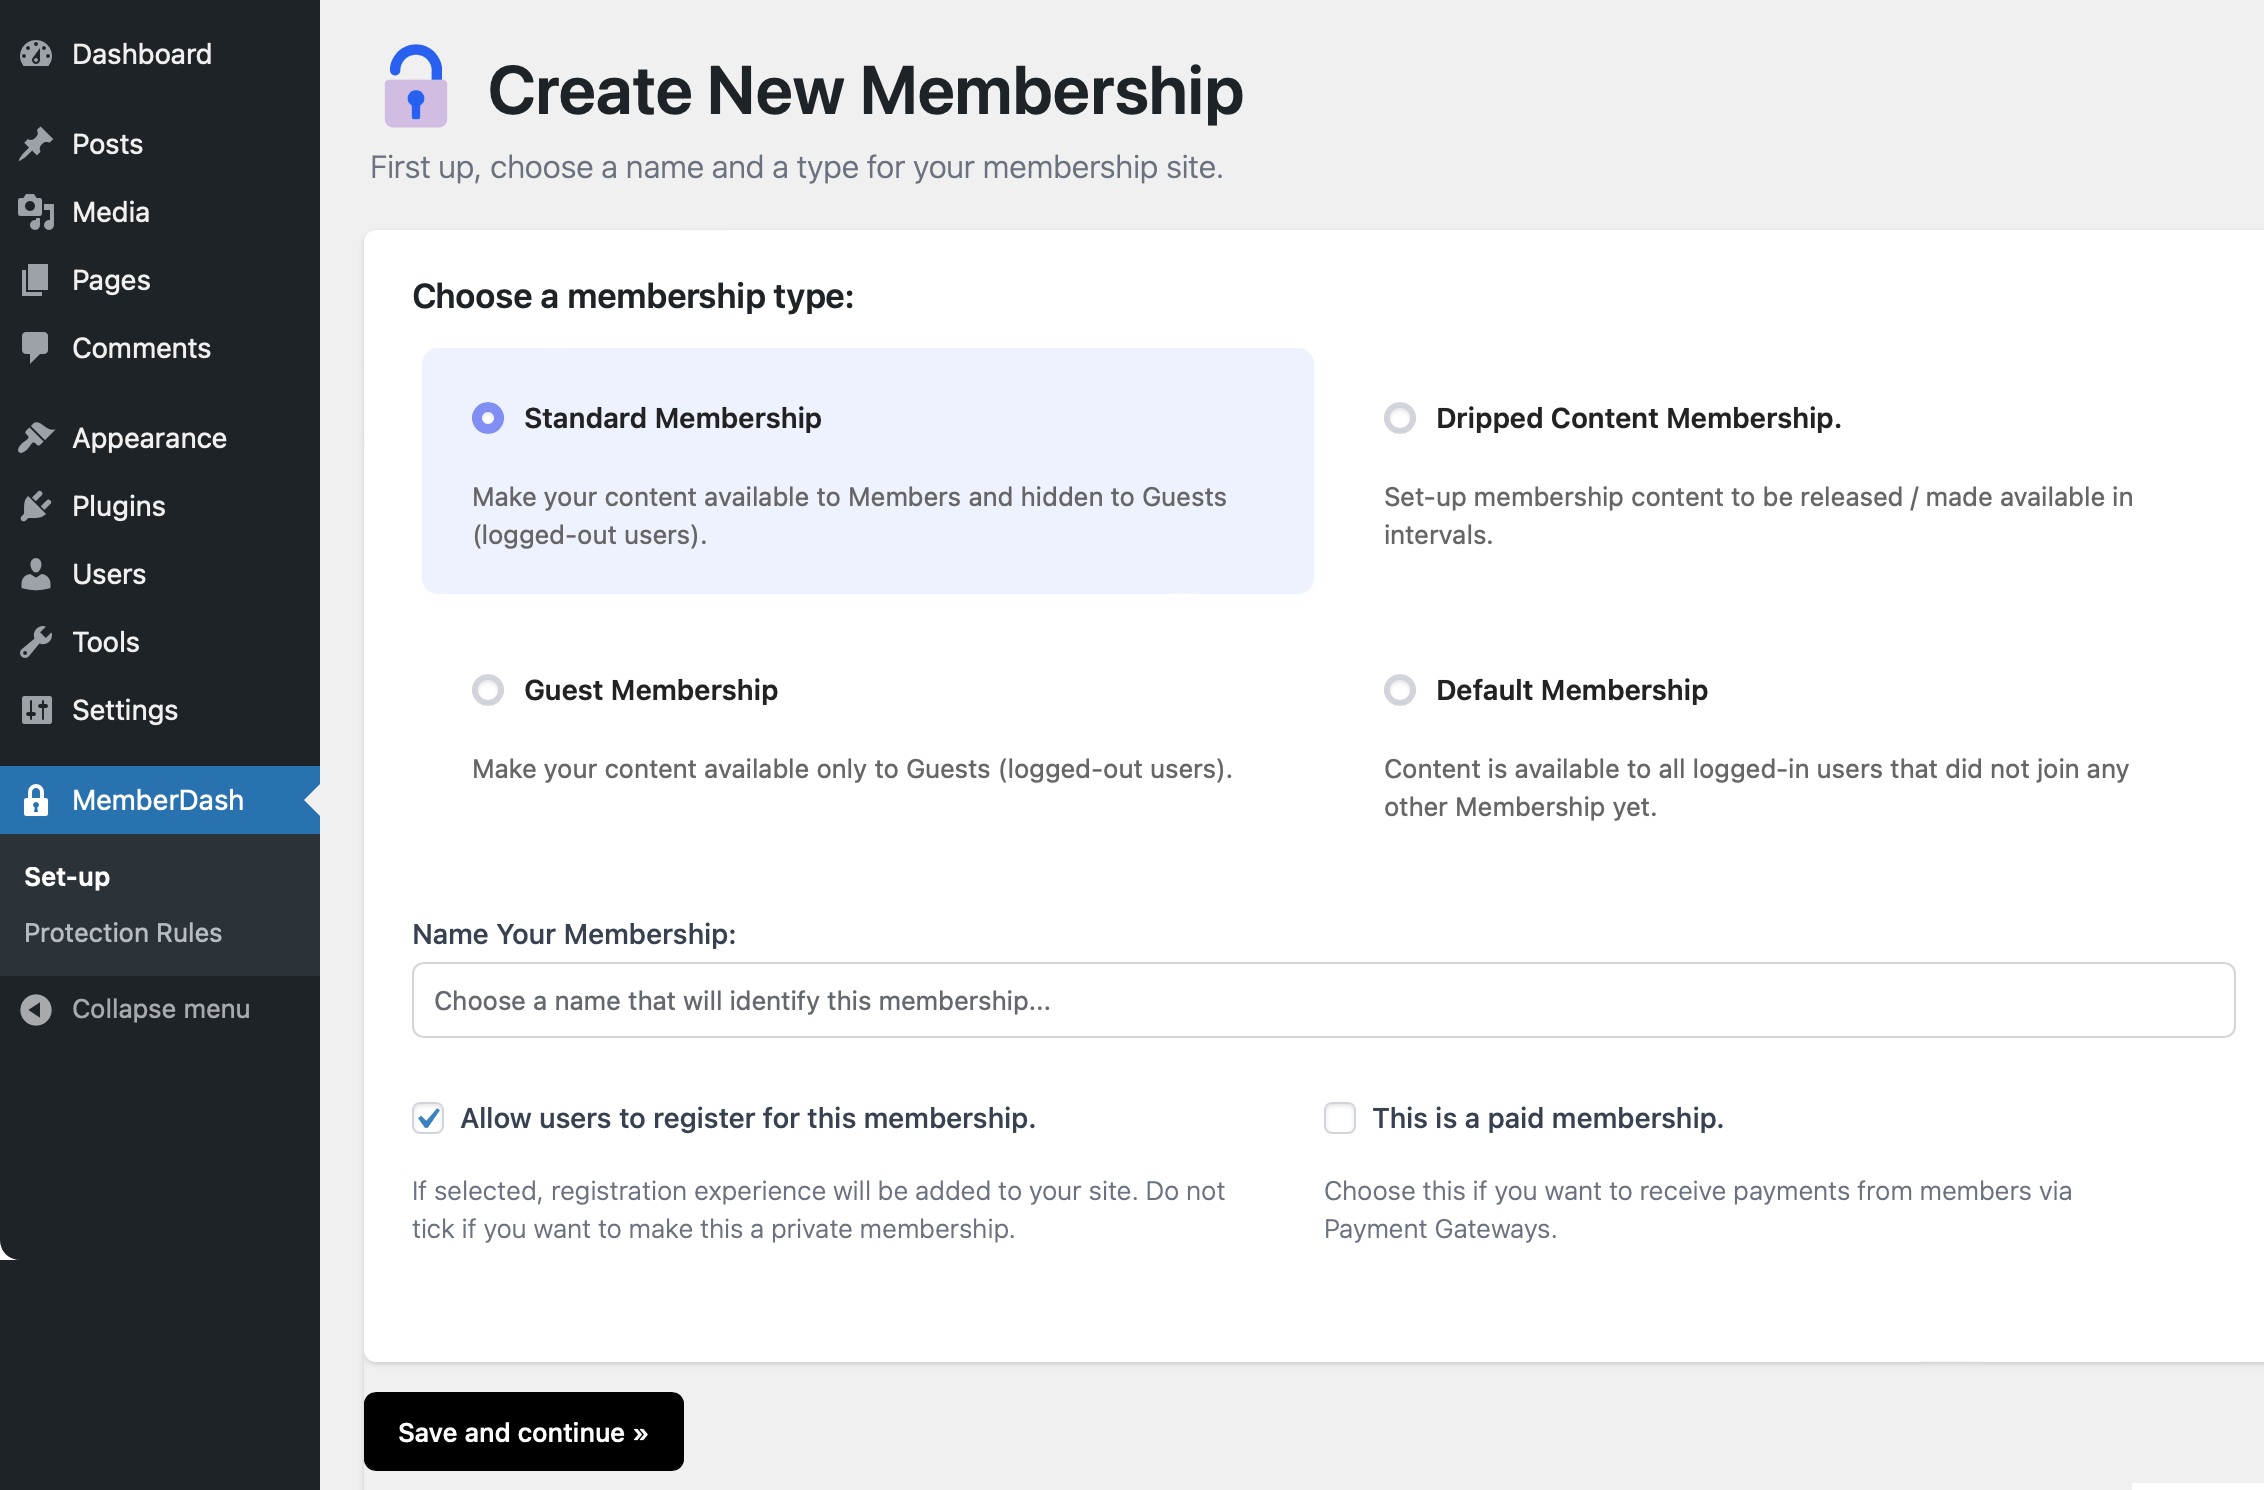This screenshot has height=1490, width=2264.
Task: Click the MemberDash lock icon
Action: pos(36,800)
